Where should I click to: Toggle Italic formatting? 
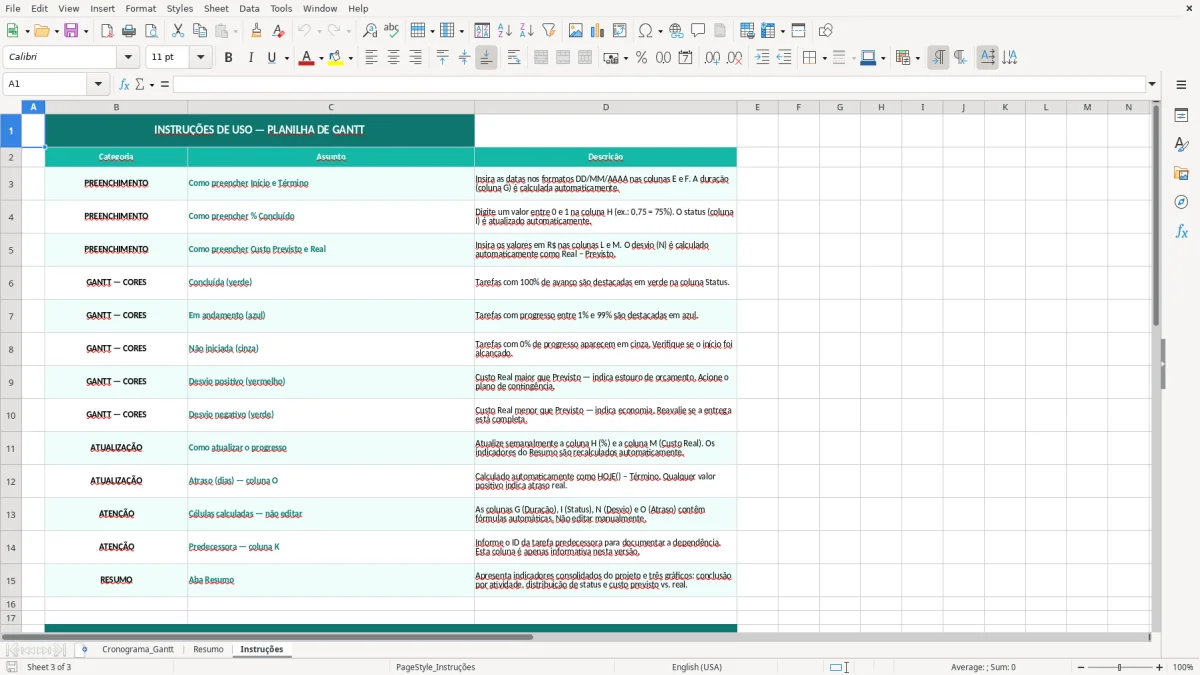point(250,58)
